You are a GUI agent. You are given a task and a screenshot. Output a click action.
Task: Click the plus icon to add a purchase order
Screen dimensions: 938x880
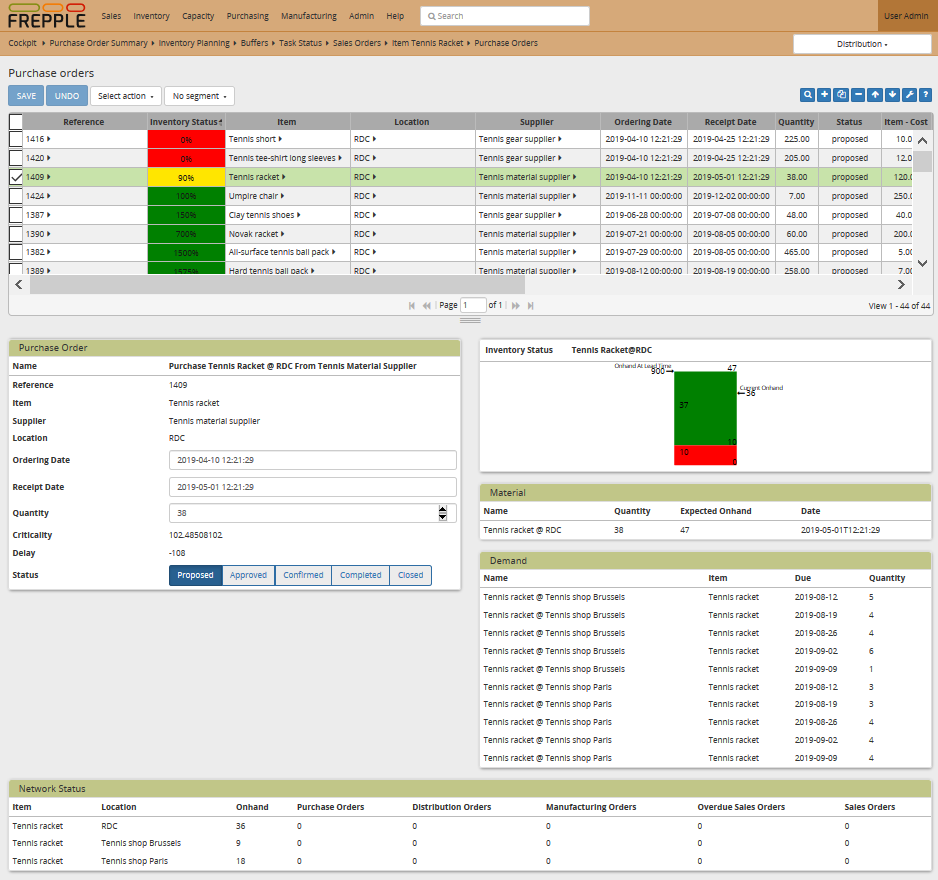pyautogui.click(x=825, y=95)
